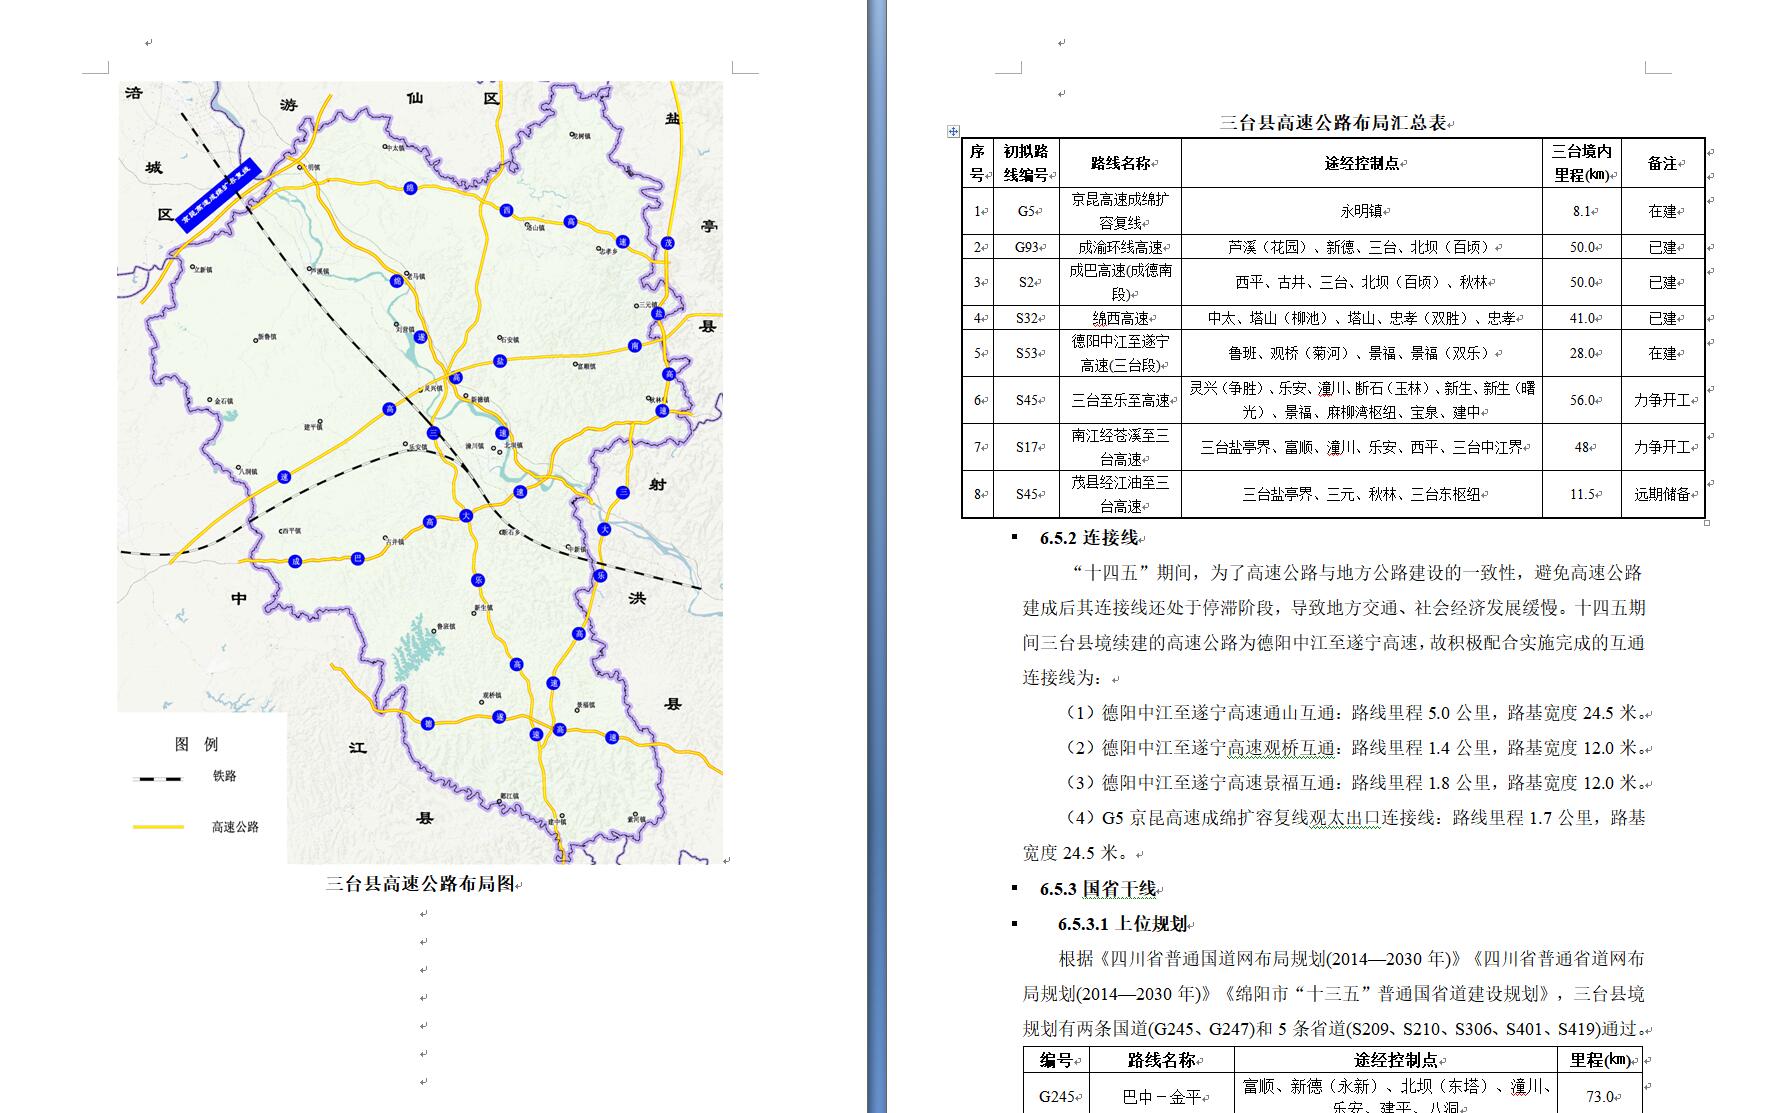Click the mileage value 41.0

click(x=1582, y=318)
